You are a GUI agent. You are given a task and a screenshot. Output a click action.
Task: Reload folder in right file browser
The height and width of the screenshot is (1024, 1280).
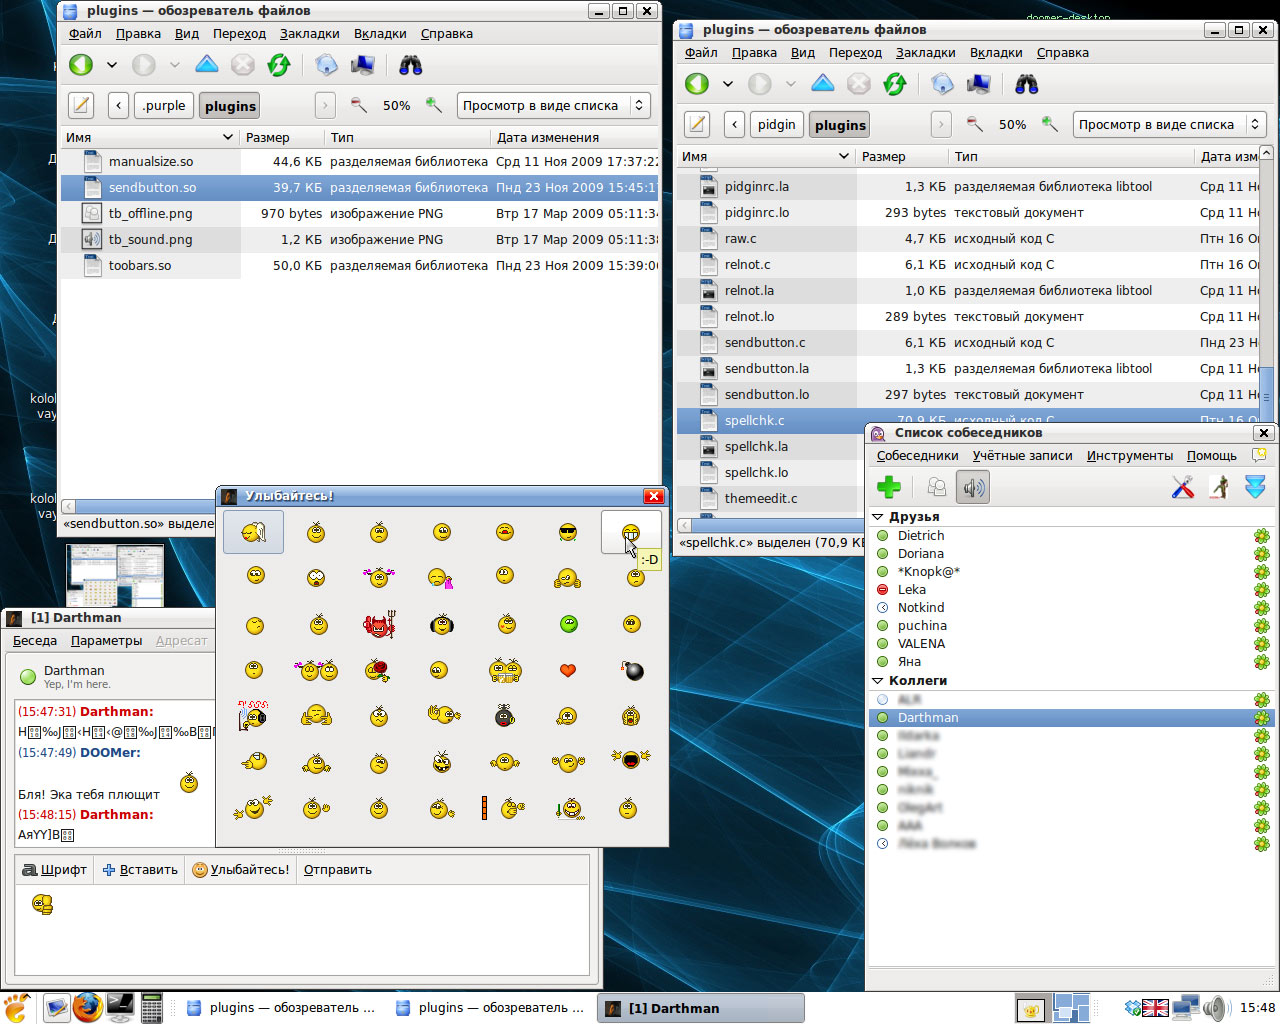(895, 84)
